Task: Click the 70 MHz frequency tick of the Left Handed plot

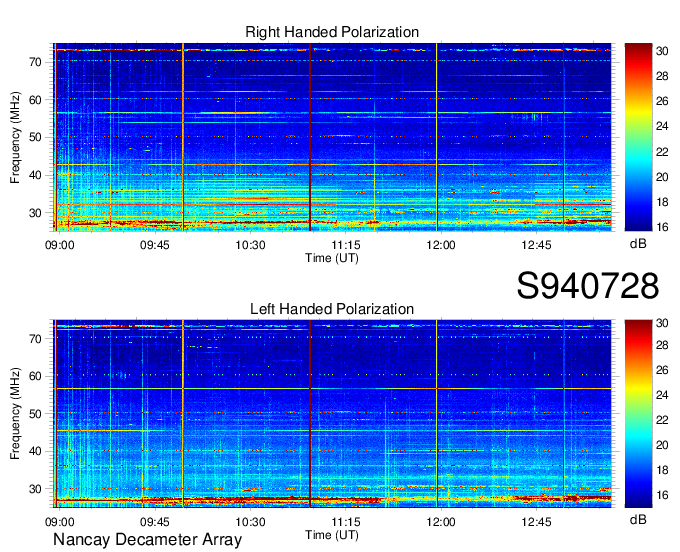Action: (x=35, y=339)
